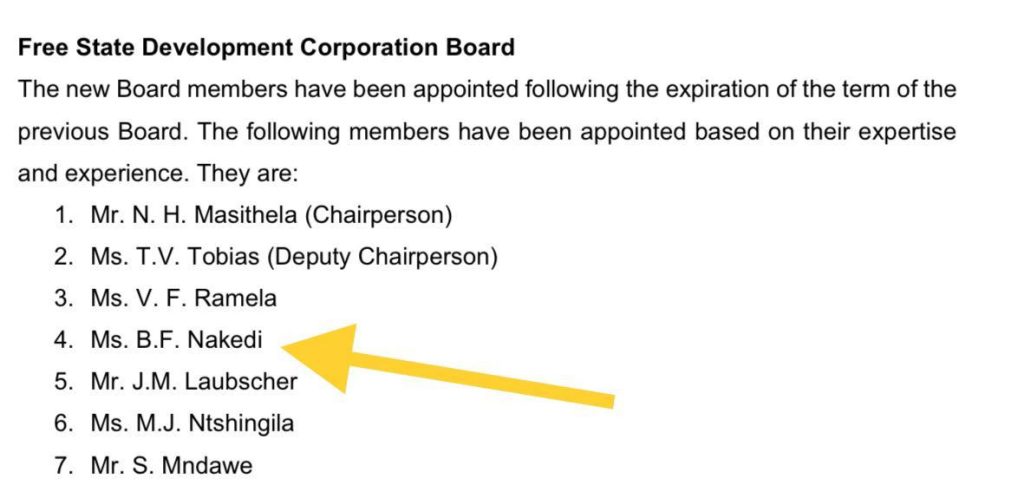Click the "(Deputy Chairperson)" label
The width and height of the screenshot is (1024, 499).
click(383, 257)
